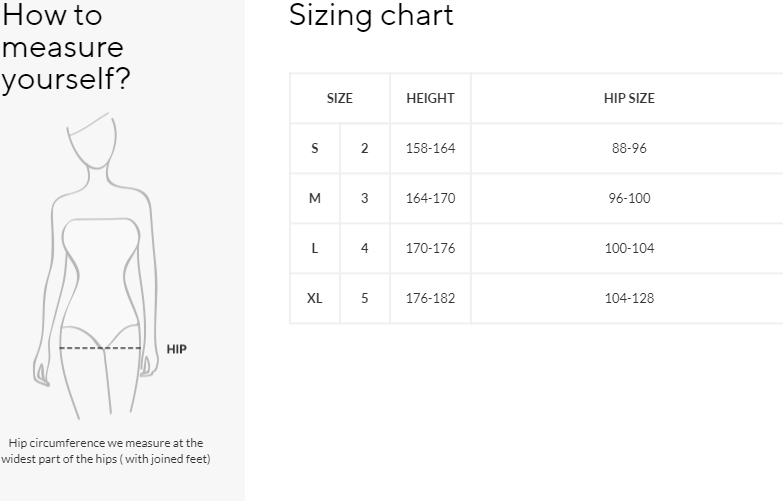Click size number 5 cell
Image resolution: width=783 pixels, height=501 pixels.
point(365,298)
